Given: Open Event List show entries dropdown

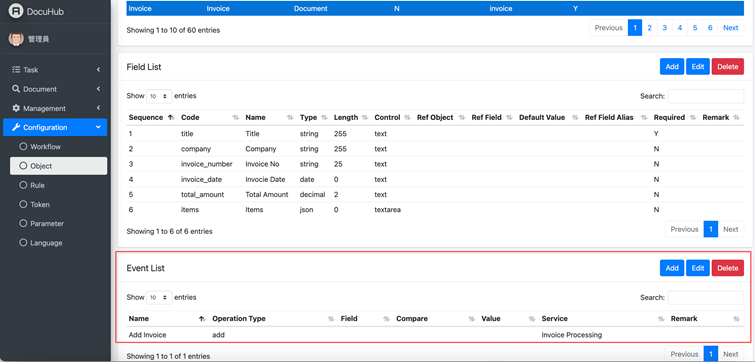Looking at the screenshot, I should [159, 297].
